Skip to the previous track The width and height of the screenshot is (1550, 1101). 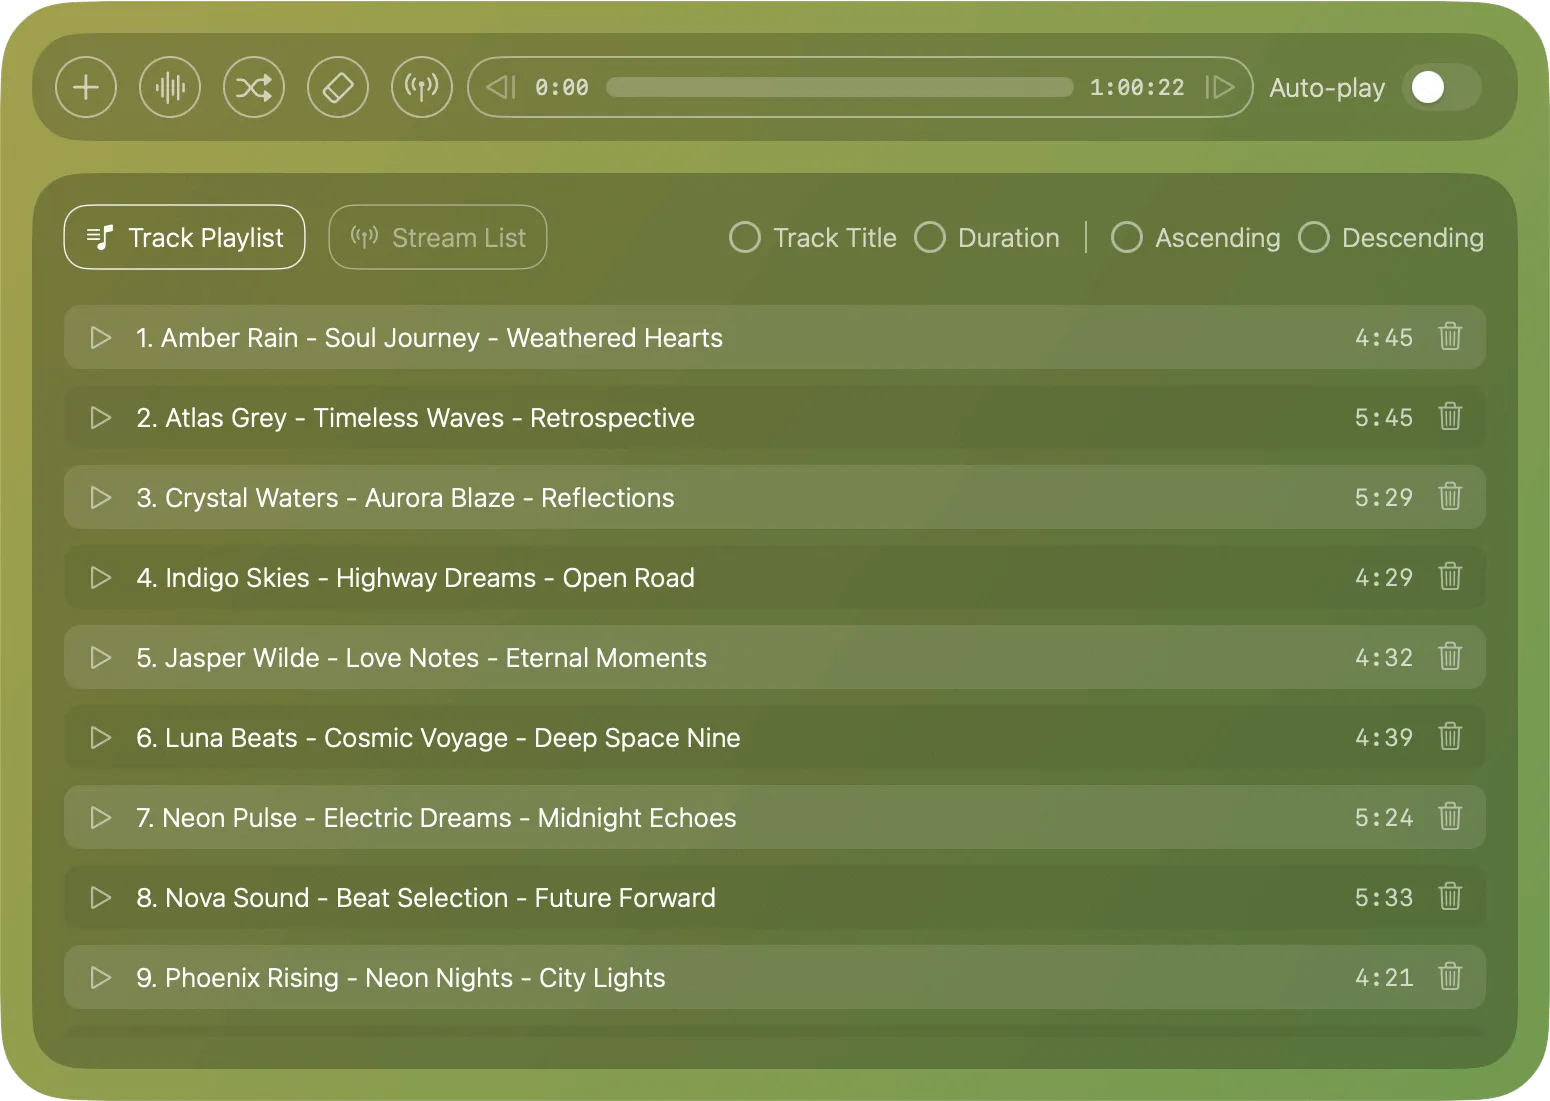500,88
